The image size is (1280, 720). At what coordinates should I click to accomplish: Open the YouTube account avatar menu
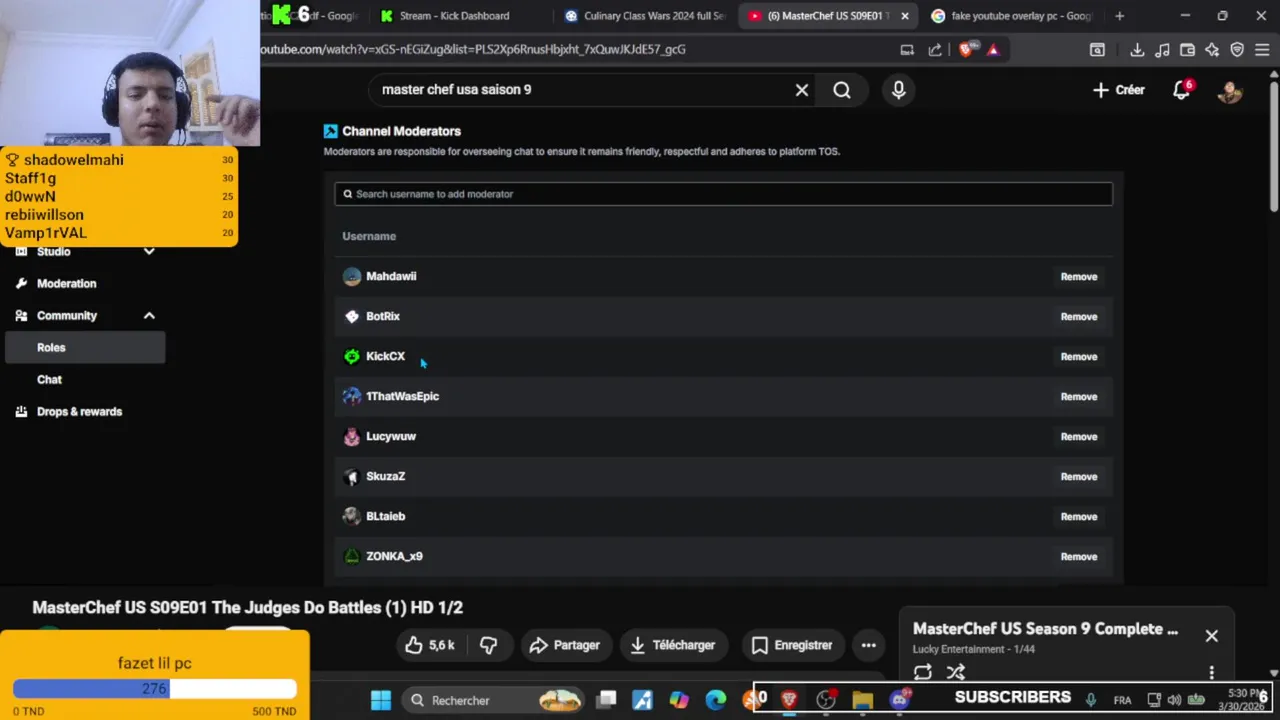click(x=1229, y=91)
